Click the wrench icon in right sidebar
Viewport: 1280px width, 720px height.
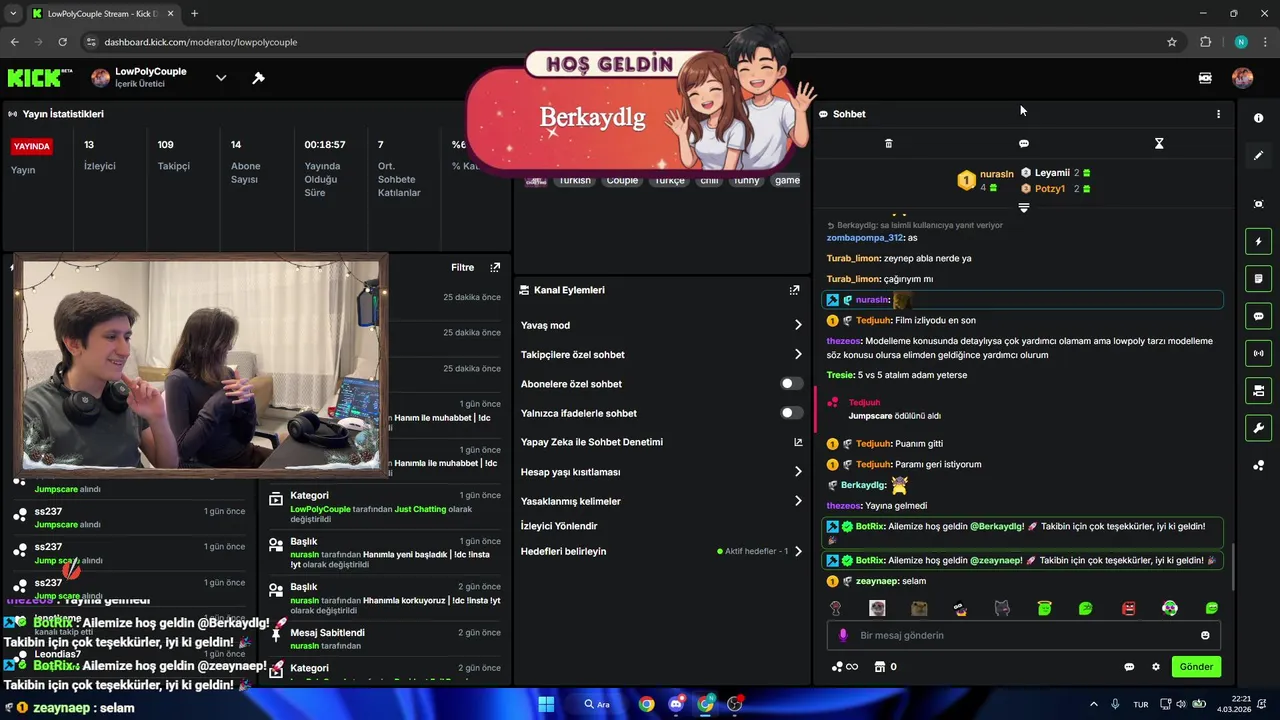[1258, 428]
